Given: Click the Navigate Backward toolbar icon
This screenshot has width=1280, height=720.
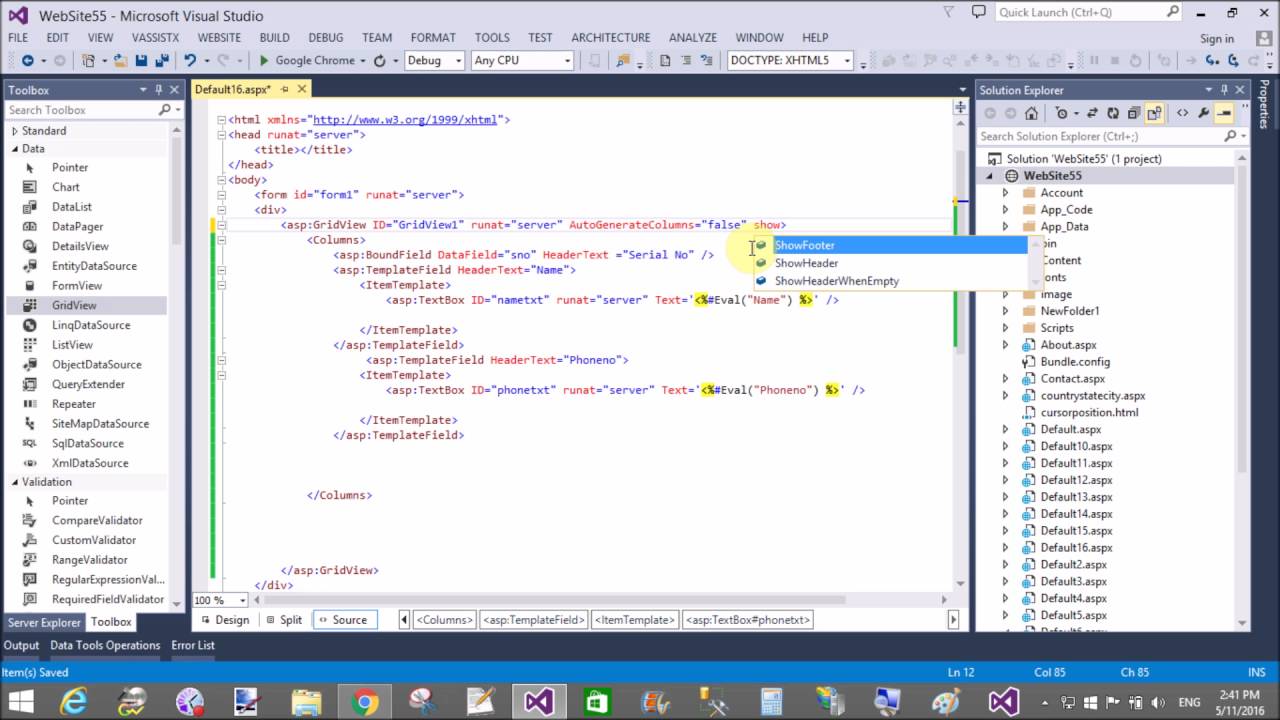Looking at the screenshot, I should coord(27,60).
